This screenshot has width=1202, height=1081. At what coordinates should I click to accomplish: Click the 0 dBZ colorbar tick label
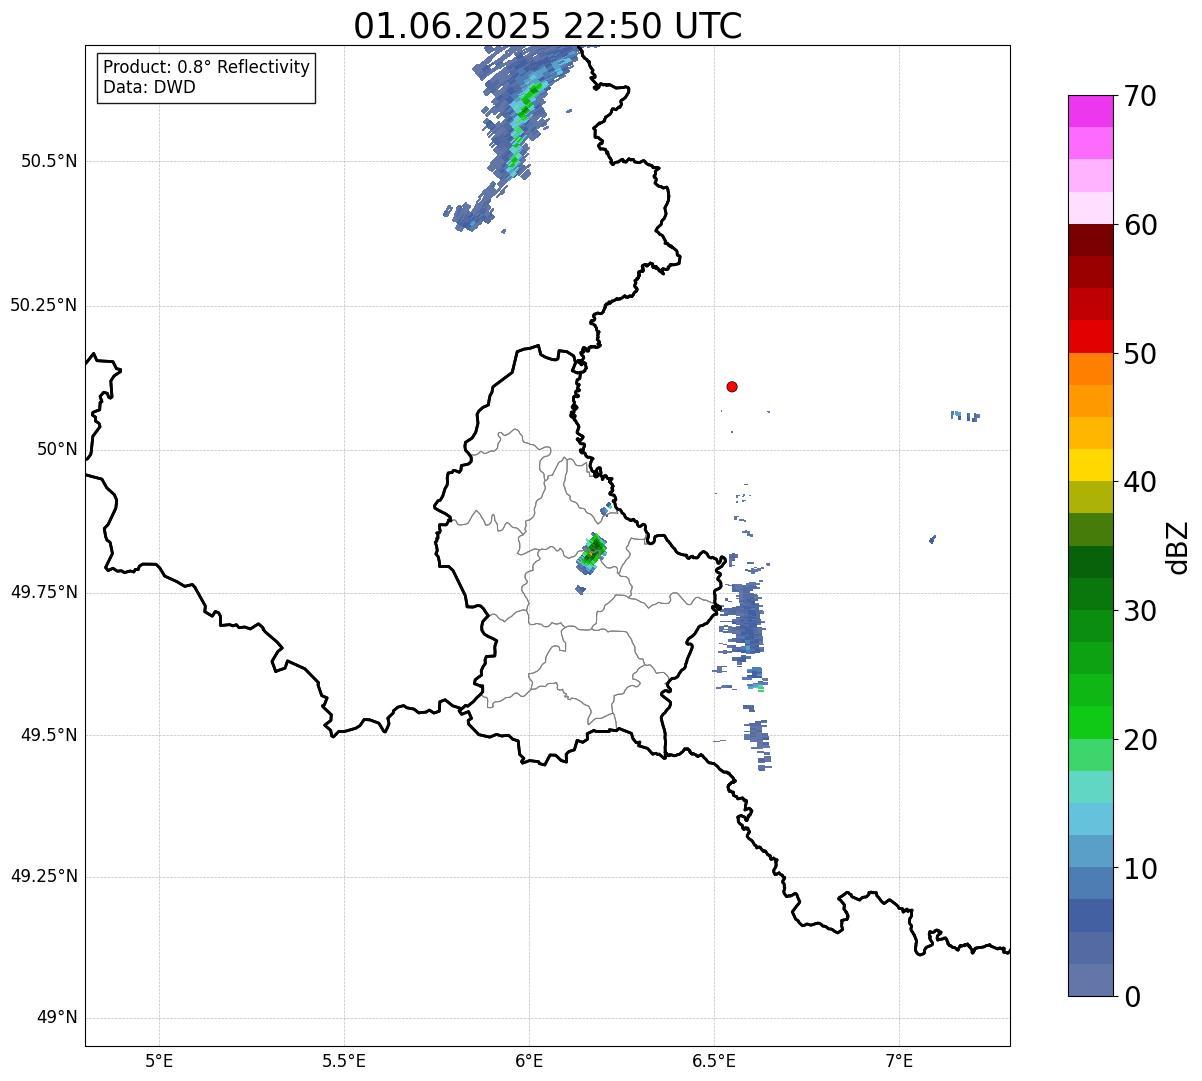(x=1132, y=997)
